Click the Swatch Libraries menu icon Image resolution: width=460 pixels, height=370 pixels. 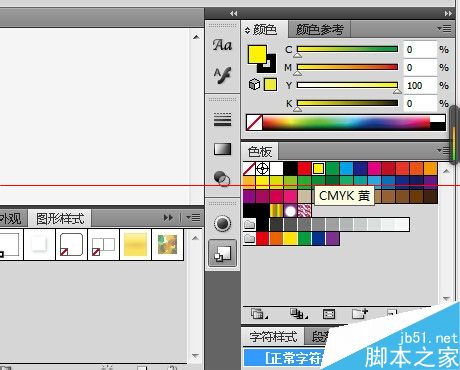pyautogui.click(x=259, y=314)
